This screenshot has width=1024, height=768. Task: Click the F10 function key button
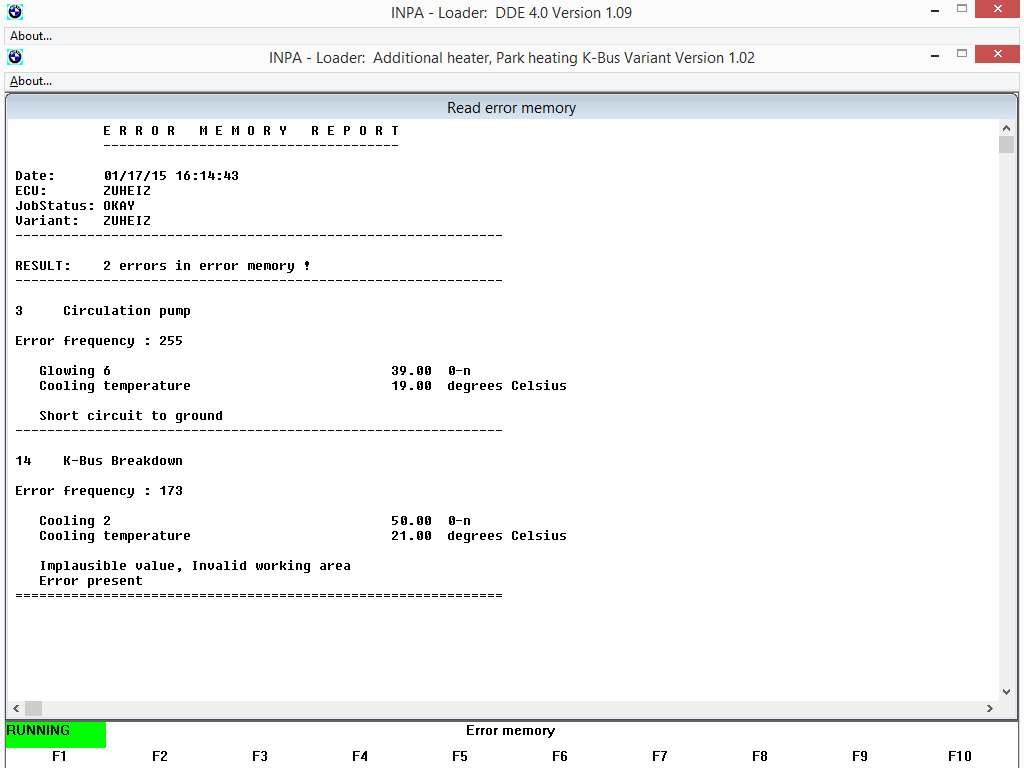[959, 756]
